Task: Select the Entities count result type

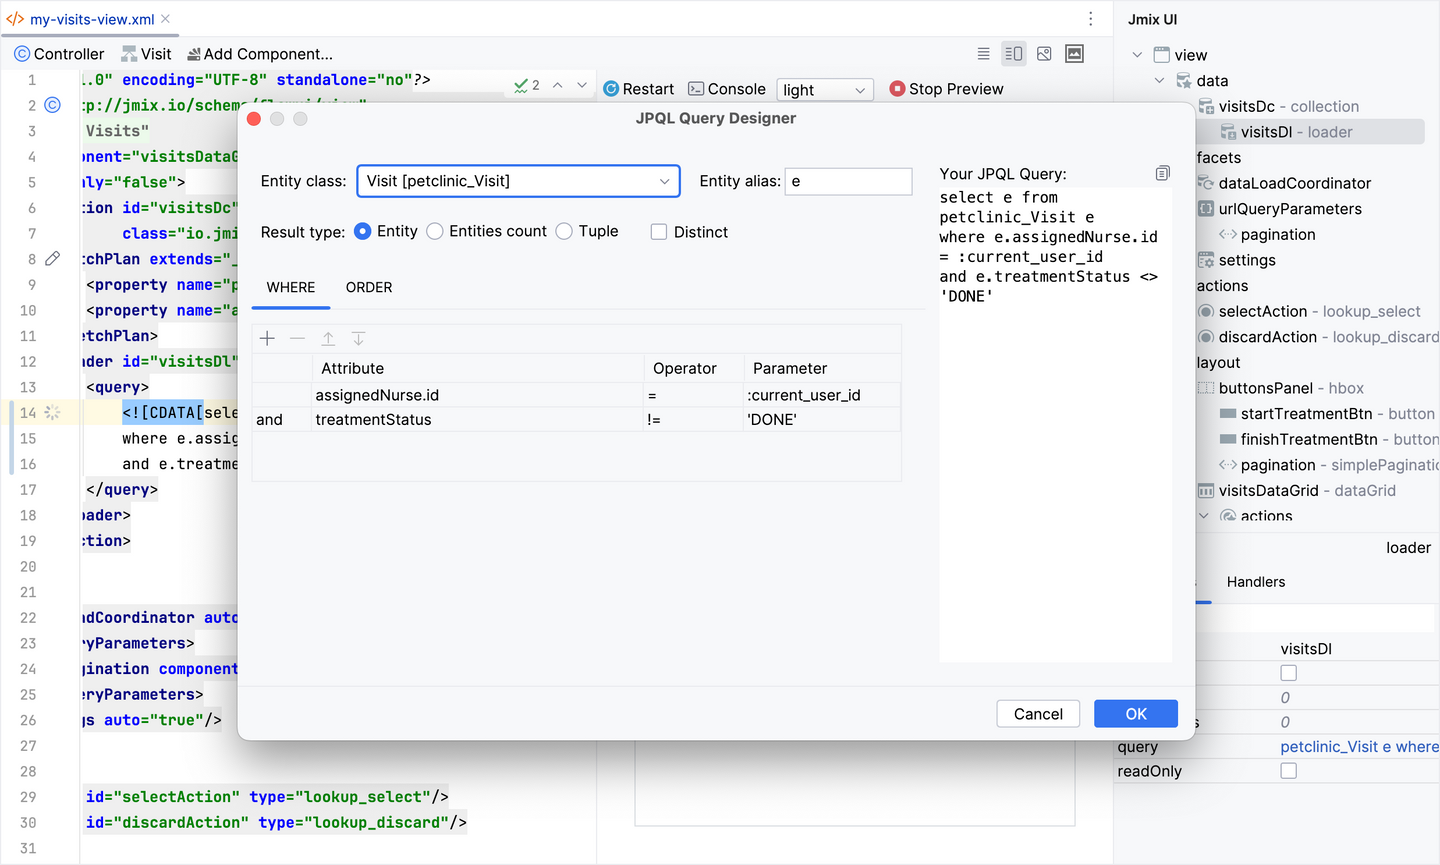Action: pyautogui.click(x=487, y=231)
